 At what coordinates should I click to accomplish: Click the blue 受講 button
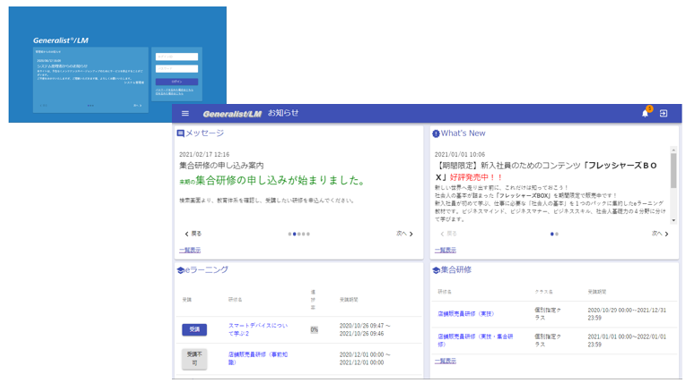point(194,330)
